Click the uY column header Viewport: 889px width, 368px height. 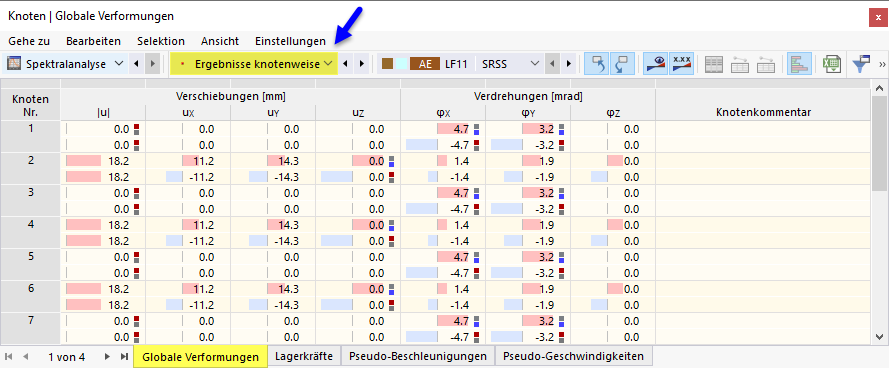(273, 112)
